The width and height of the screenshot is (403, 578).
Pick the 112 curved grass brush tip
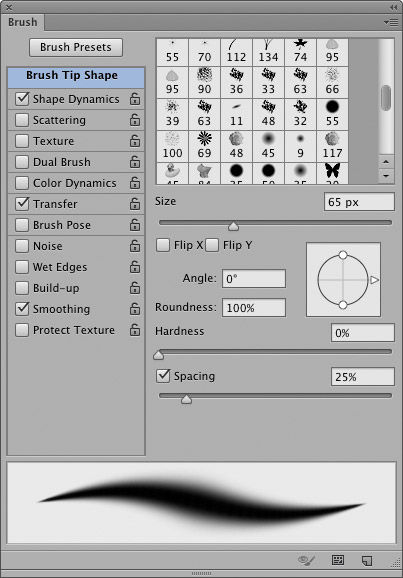point(236,51)
